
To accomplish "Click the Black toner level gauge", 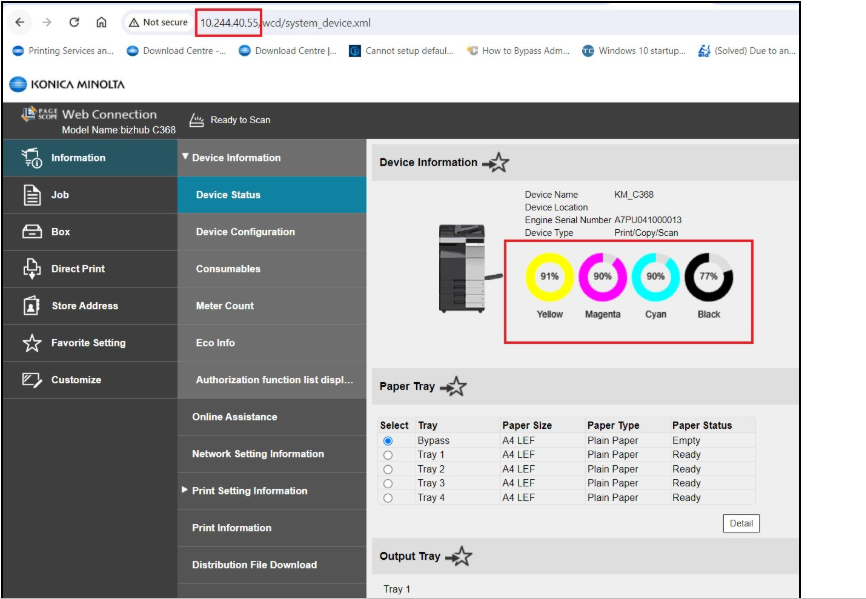I will pos(709,277).
